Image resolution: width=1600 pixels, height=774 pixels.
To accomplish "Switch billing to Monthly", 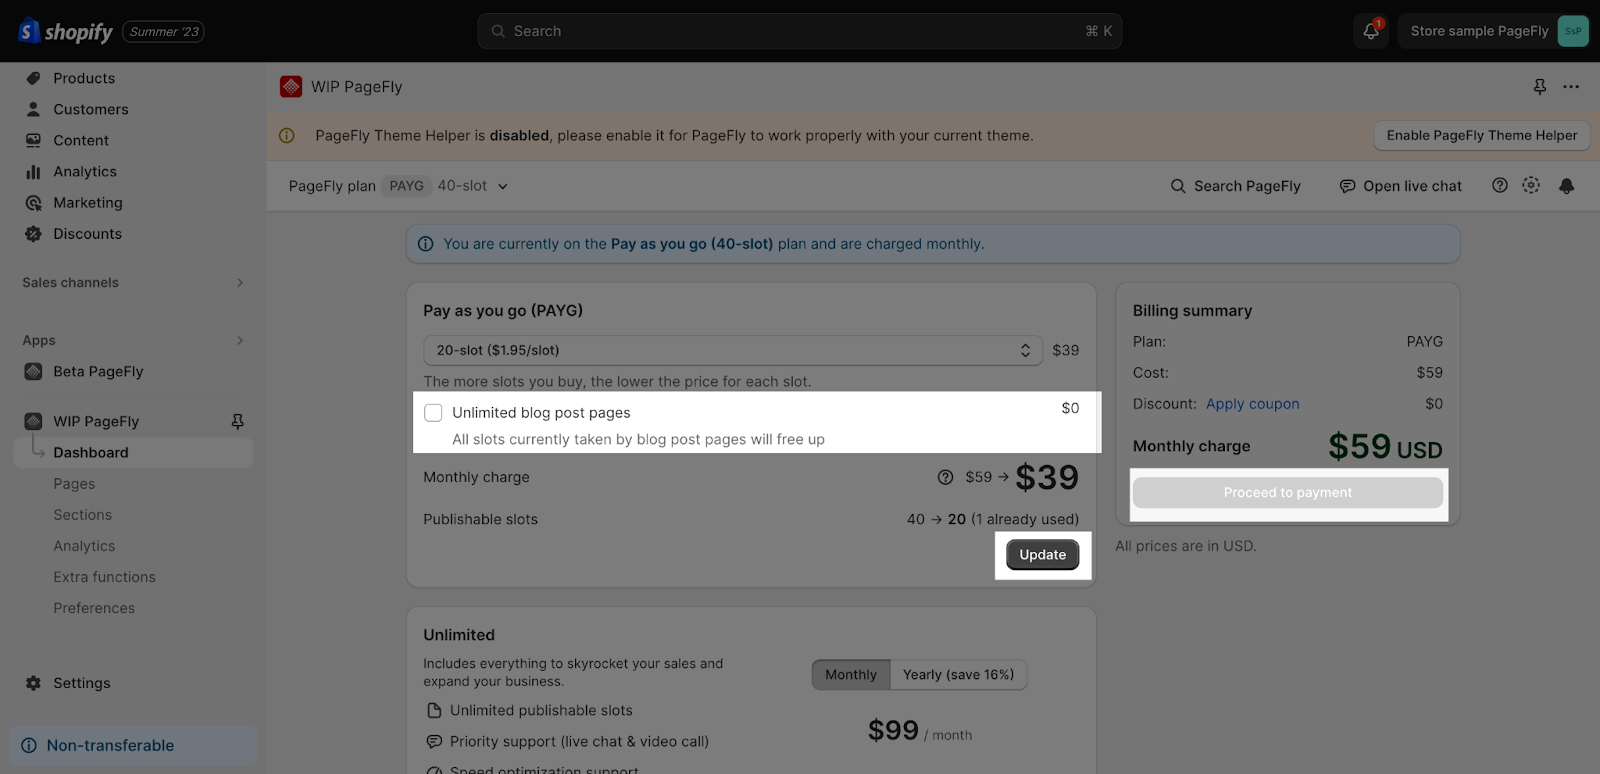I will pos(851,675).
